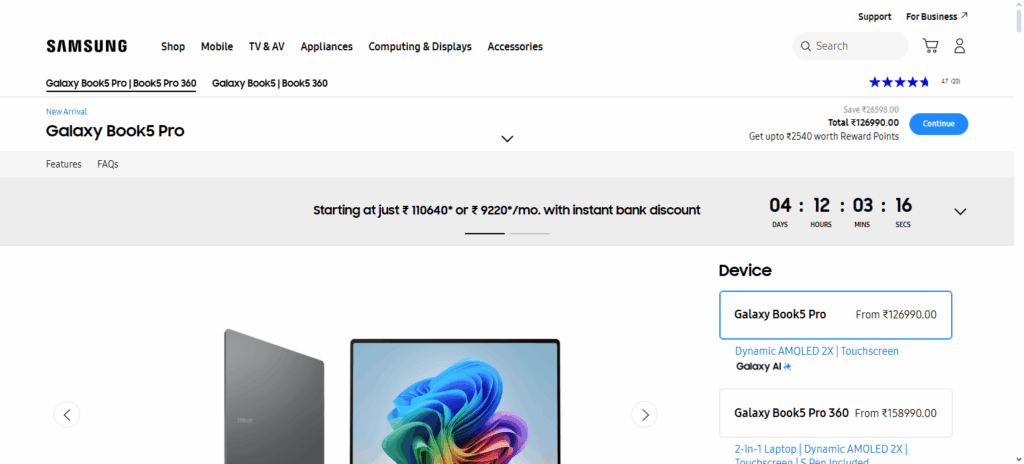
Task: Click the countdown timer days value
Action: tap(780, 206)
